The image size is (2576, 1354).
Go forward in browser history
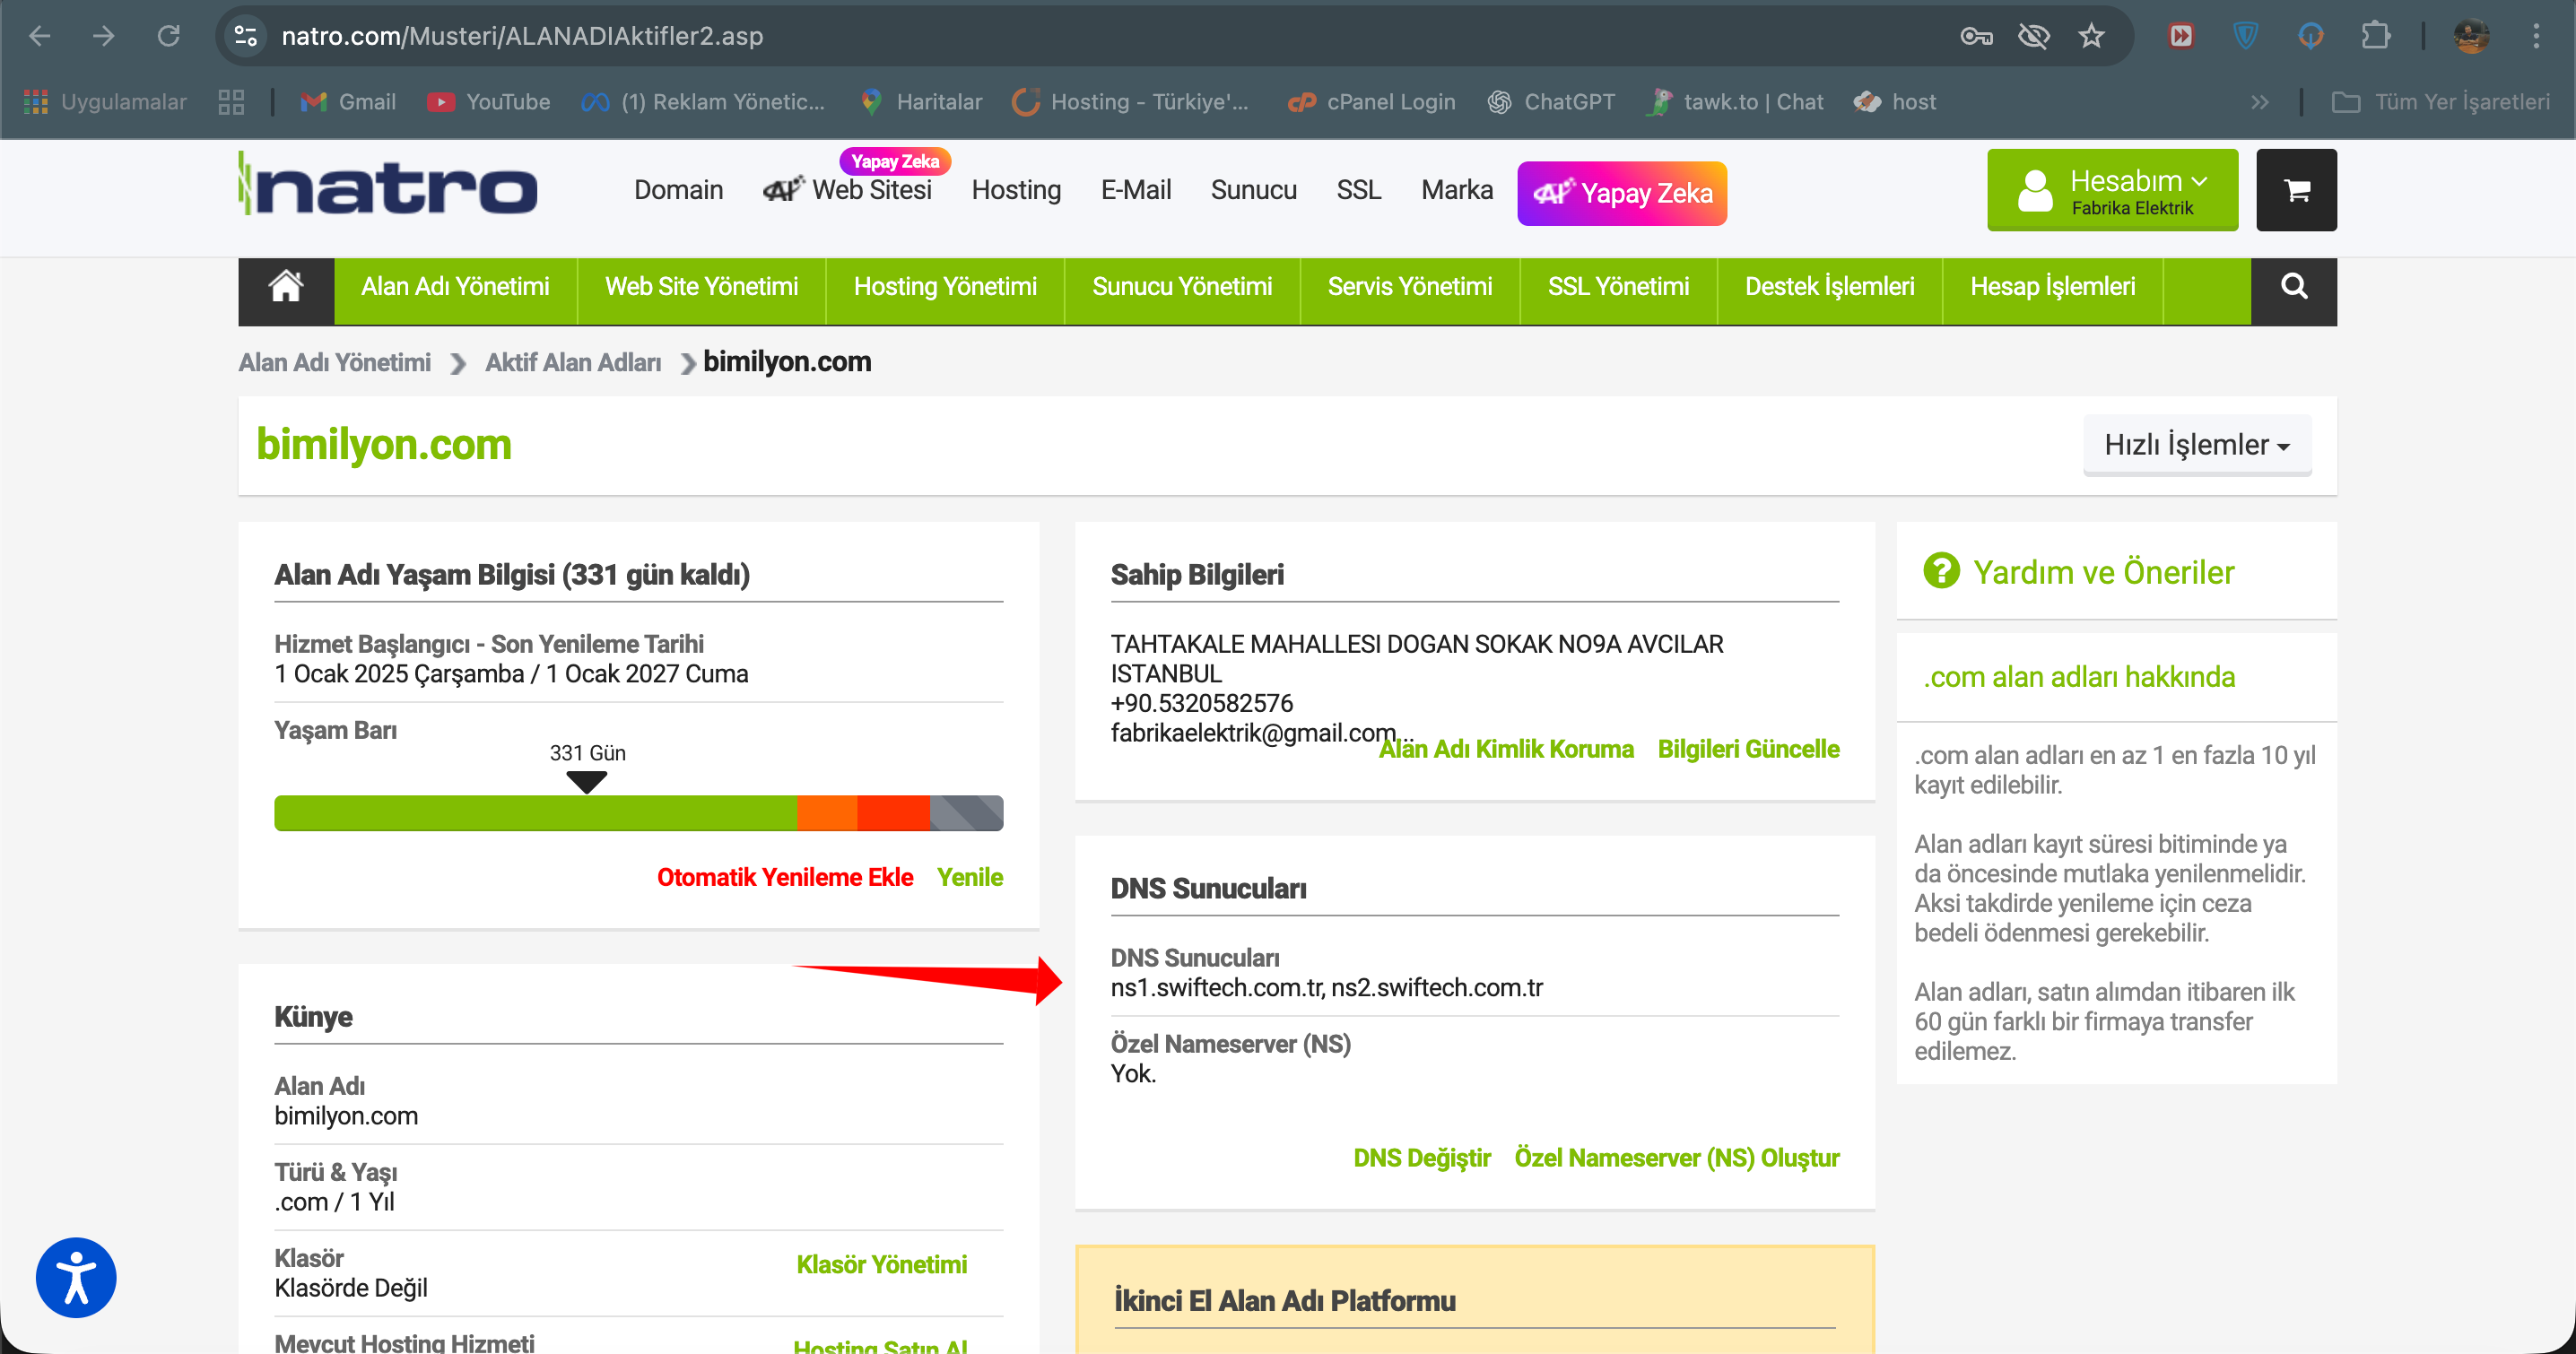point(104,36)
